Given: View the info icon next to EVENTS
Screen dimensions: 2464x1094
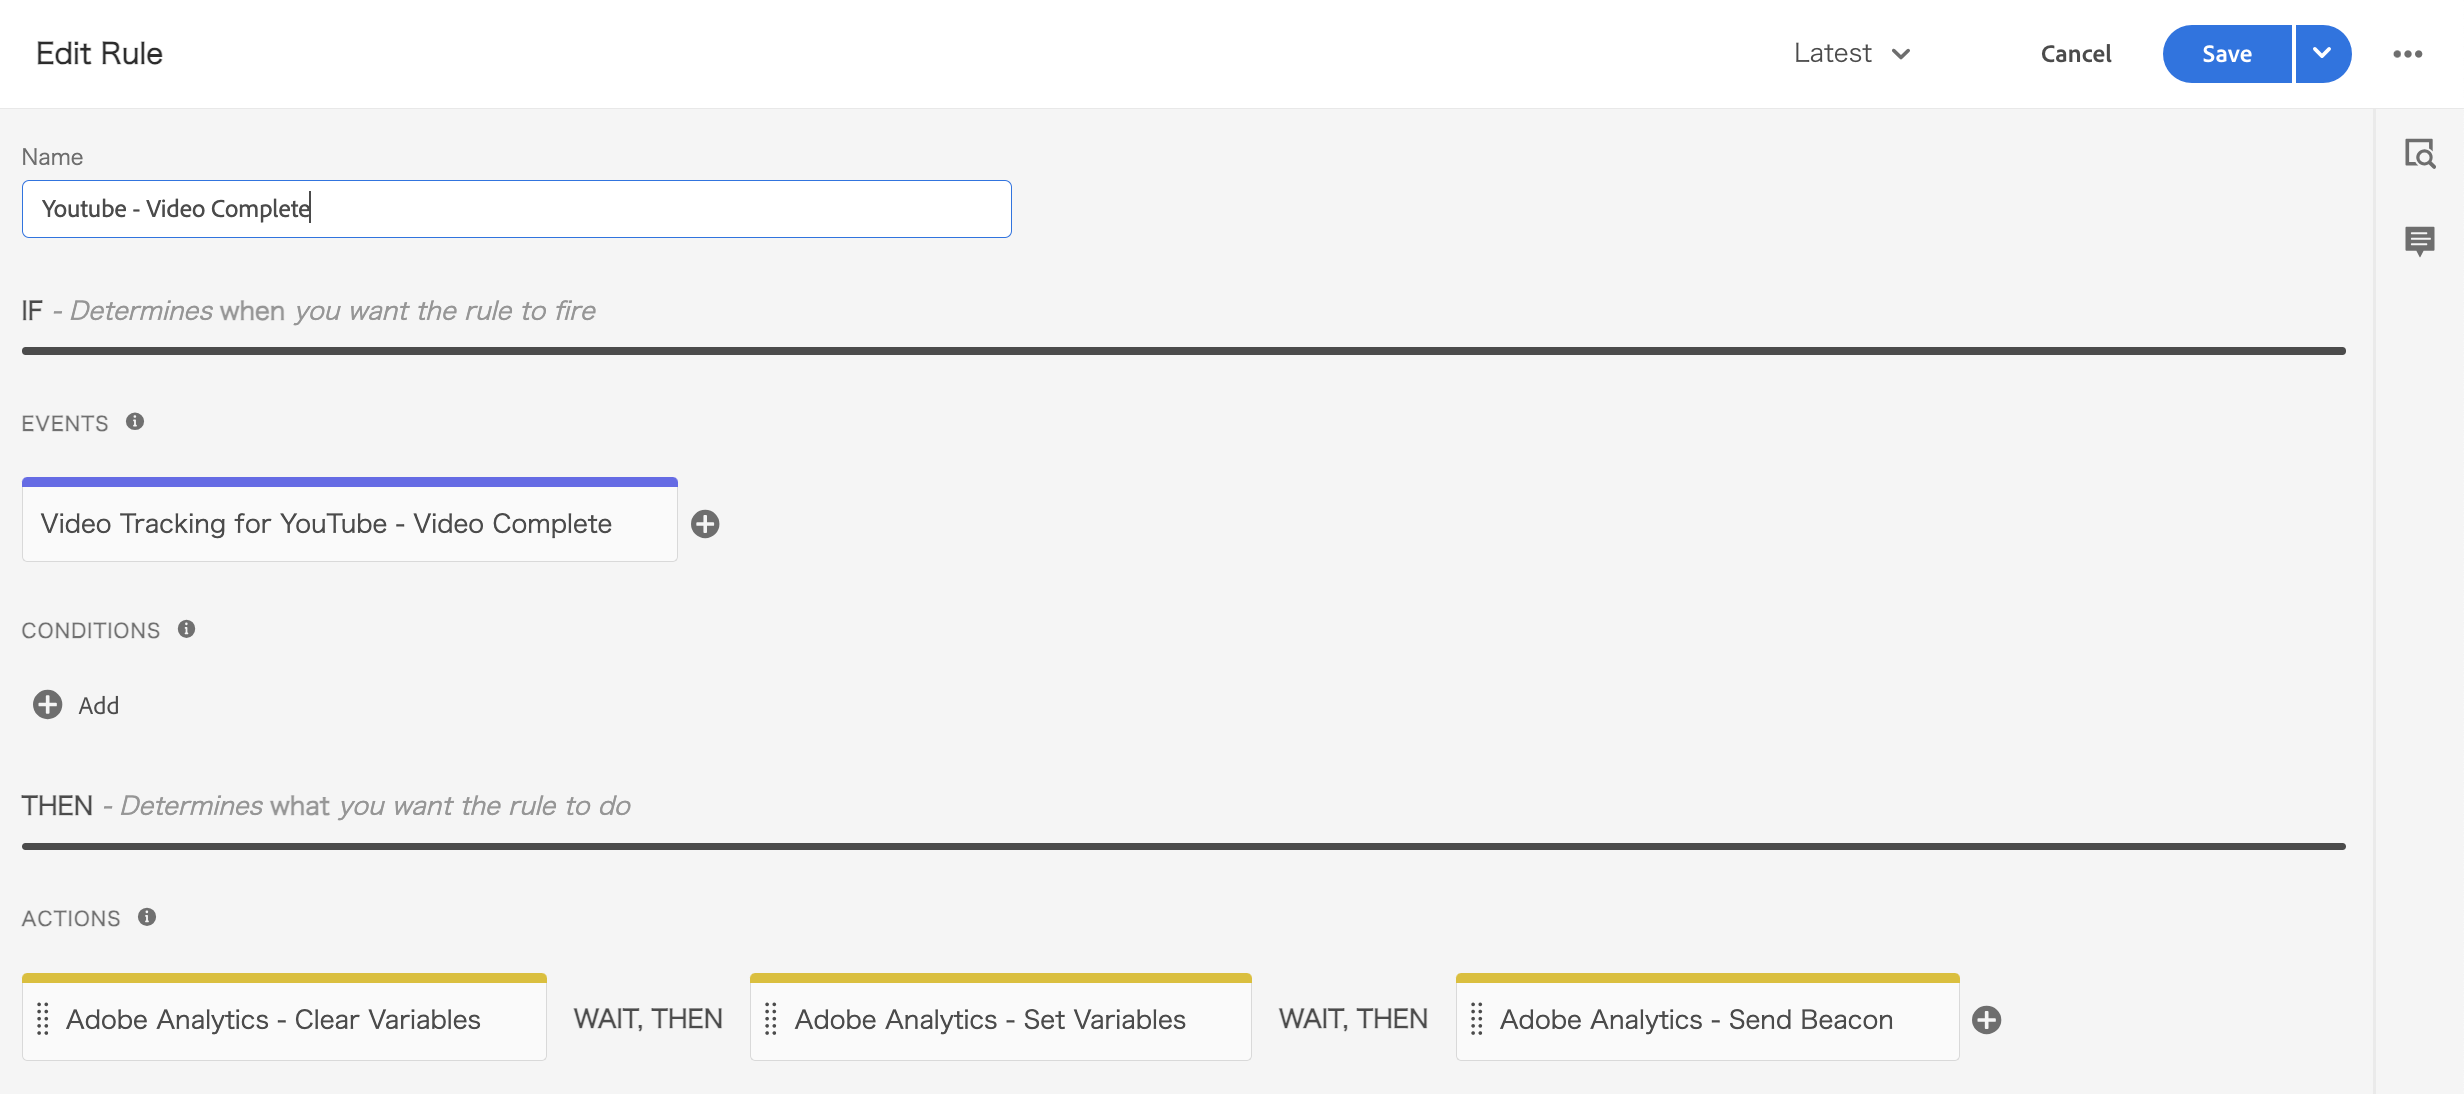Looking at the screenshot, I should pyautogui.click(x=136, y=421).
